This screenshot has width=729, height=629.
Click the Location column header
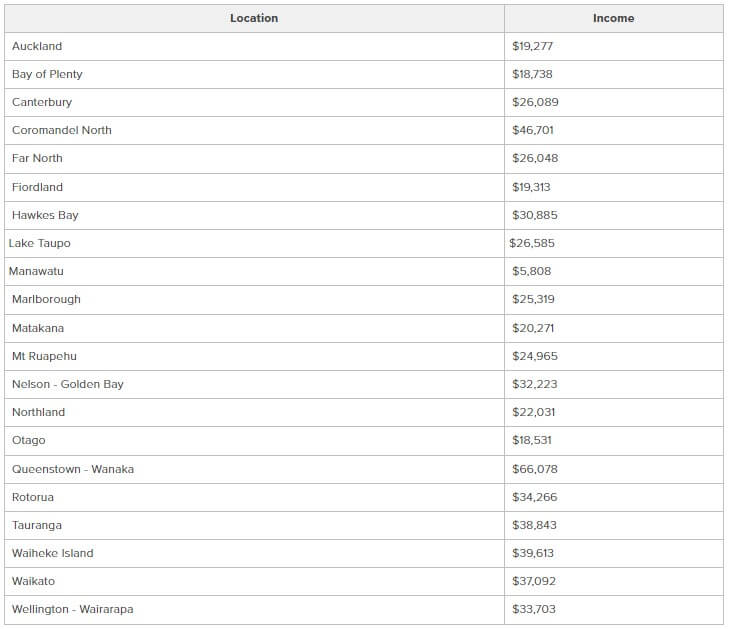254,18
